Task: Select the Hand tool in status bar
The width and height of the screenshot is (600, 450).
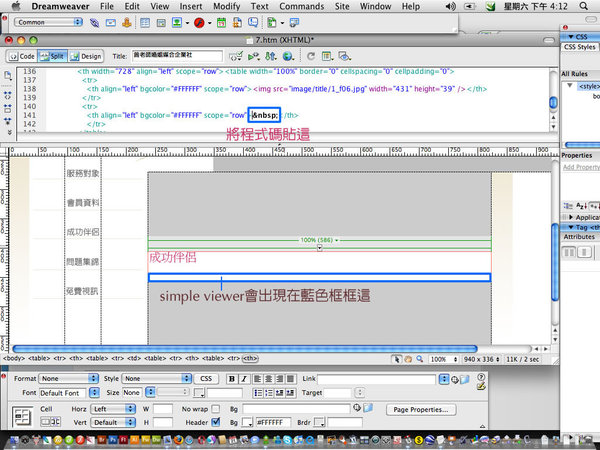Action: (x=408, y=359)
